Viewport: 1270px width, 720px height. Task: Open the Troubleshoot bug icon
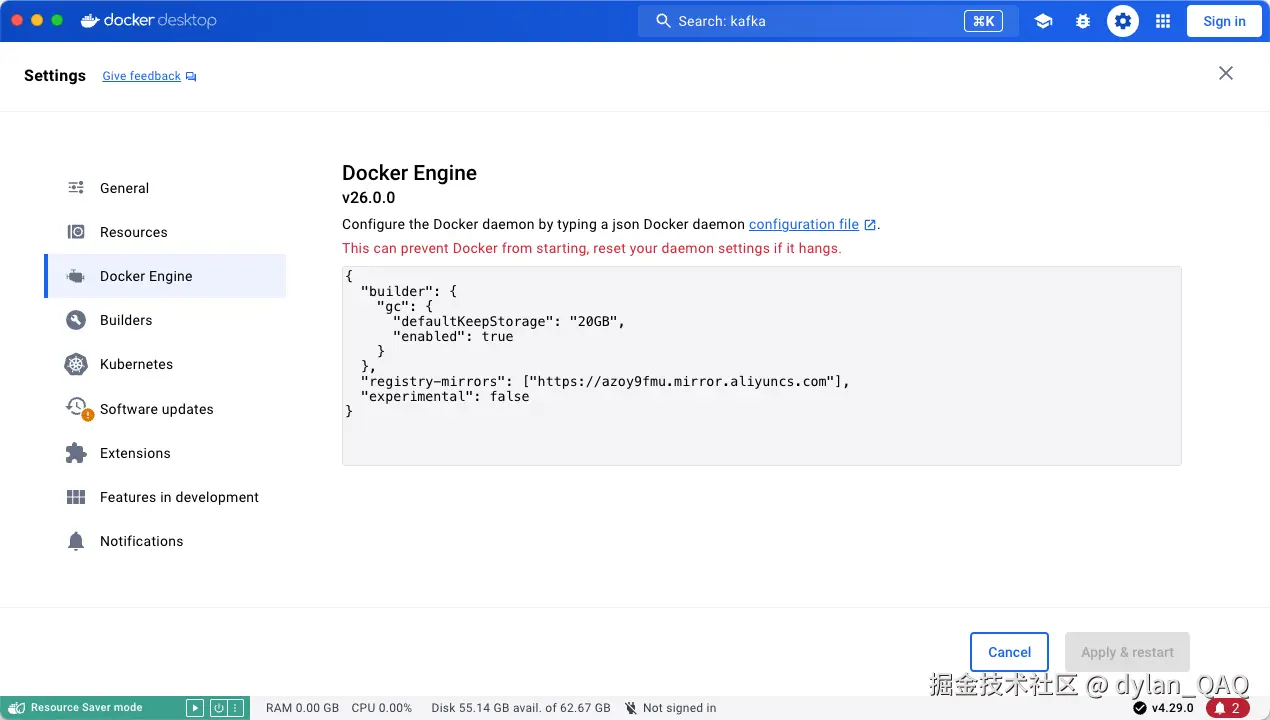[1083, 21]
